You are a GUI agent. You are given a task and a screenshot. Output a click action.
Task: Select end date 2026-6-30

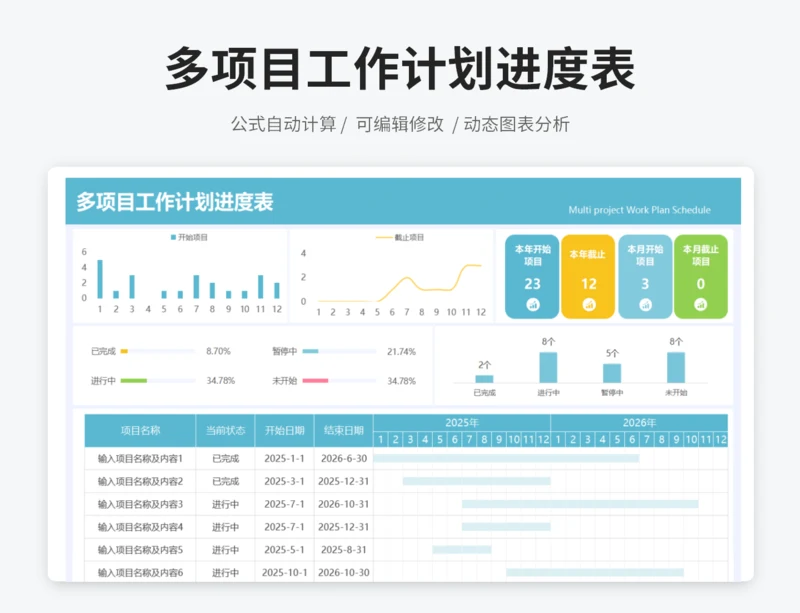point(343,458)
